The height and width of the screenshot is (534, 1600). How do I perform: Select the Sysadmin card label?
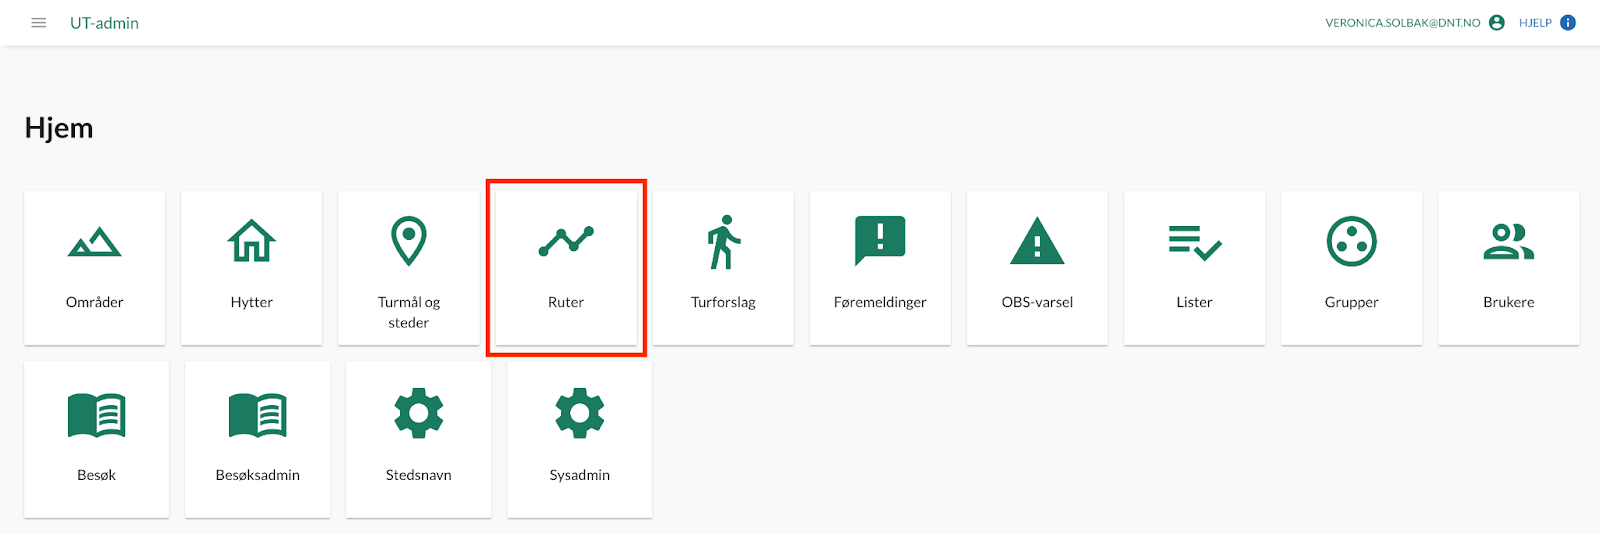pos(580,475)
